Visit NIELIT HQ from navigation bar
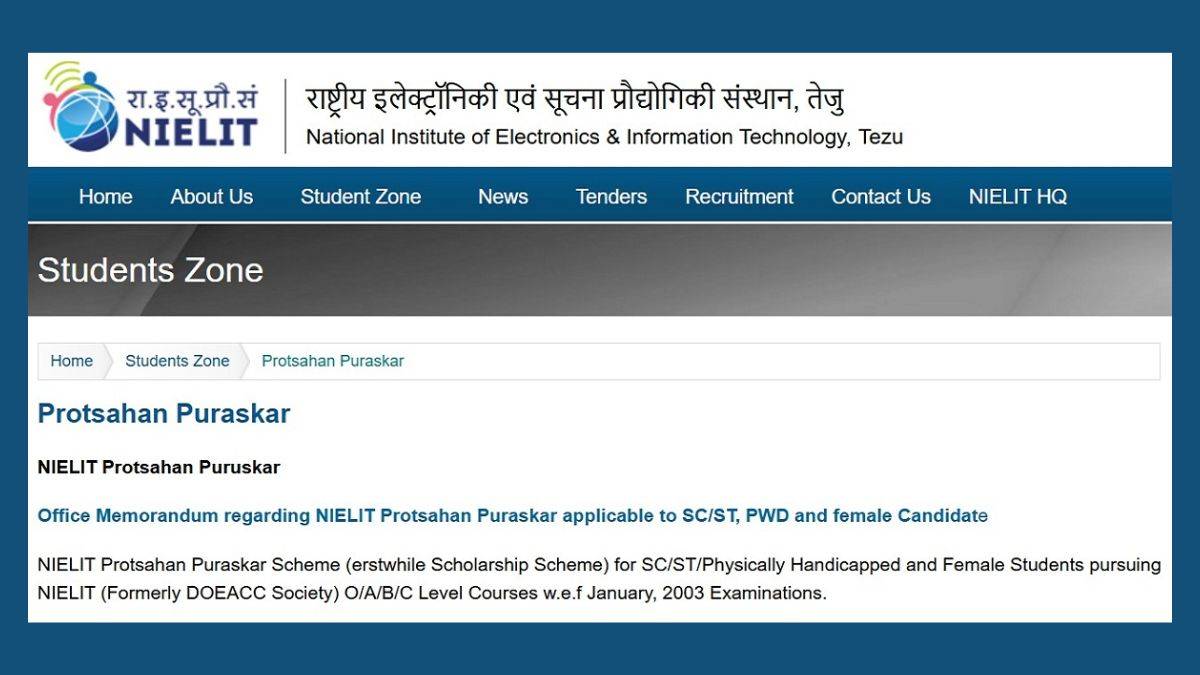 click(x=1017, y=197)
